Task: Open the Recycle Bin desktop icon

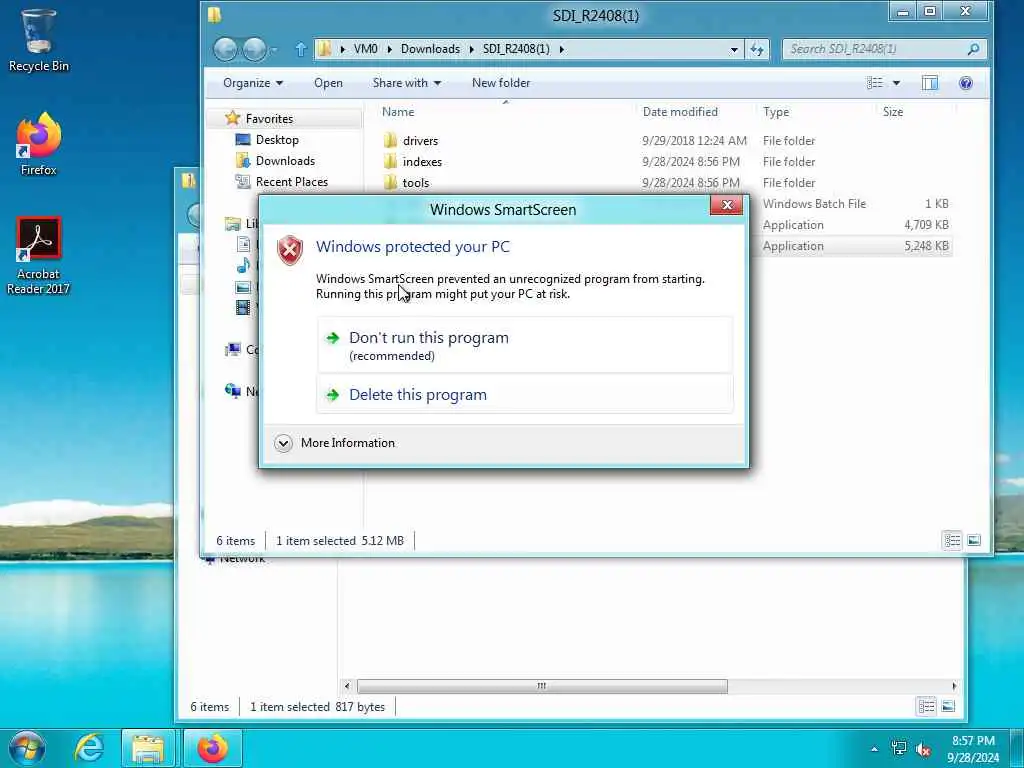Action: click(38, 39)
